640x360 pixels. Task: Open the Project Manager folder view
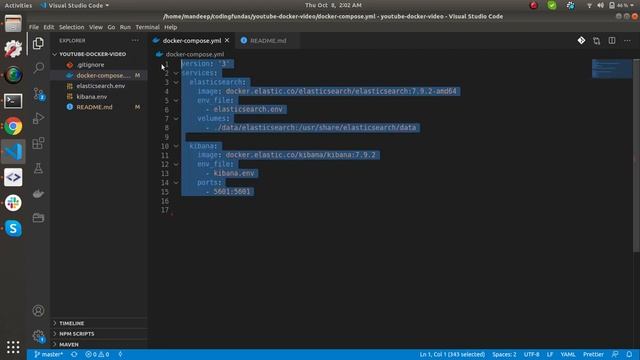point(38,218)
